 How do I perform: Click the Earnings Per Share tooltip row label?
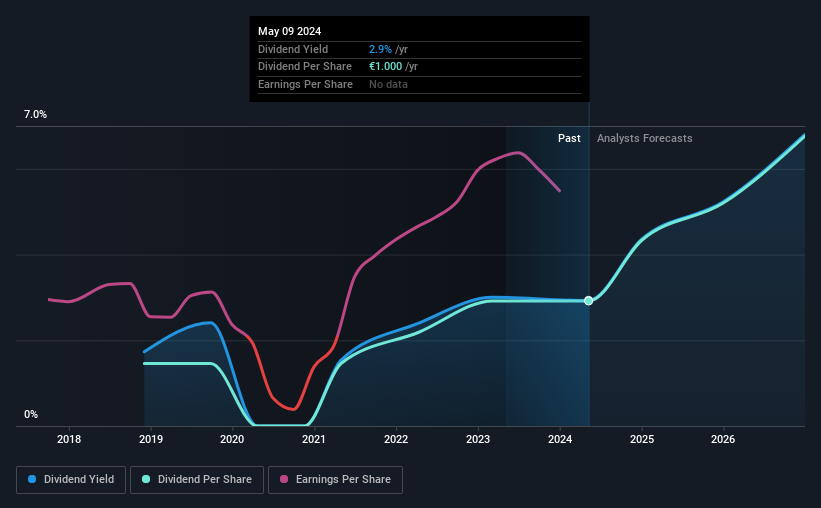305,84
